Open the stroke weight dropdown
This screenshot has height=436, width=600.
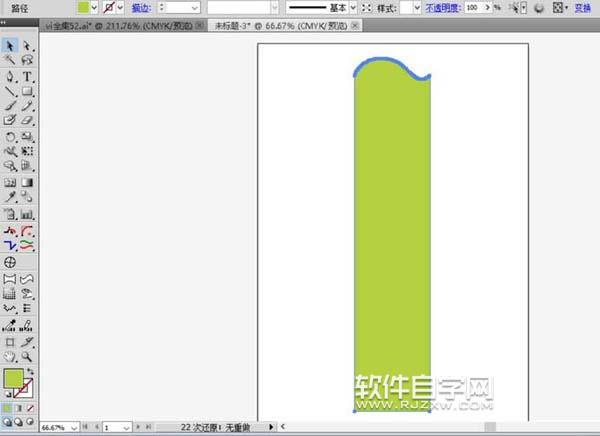click(x=195, y=8)
